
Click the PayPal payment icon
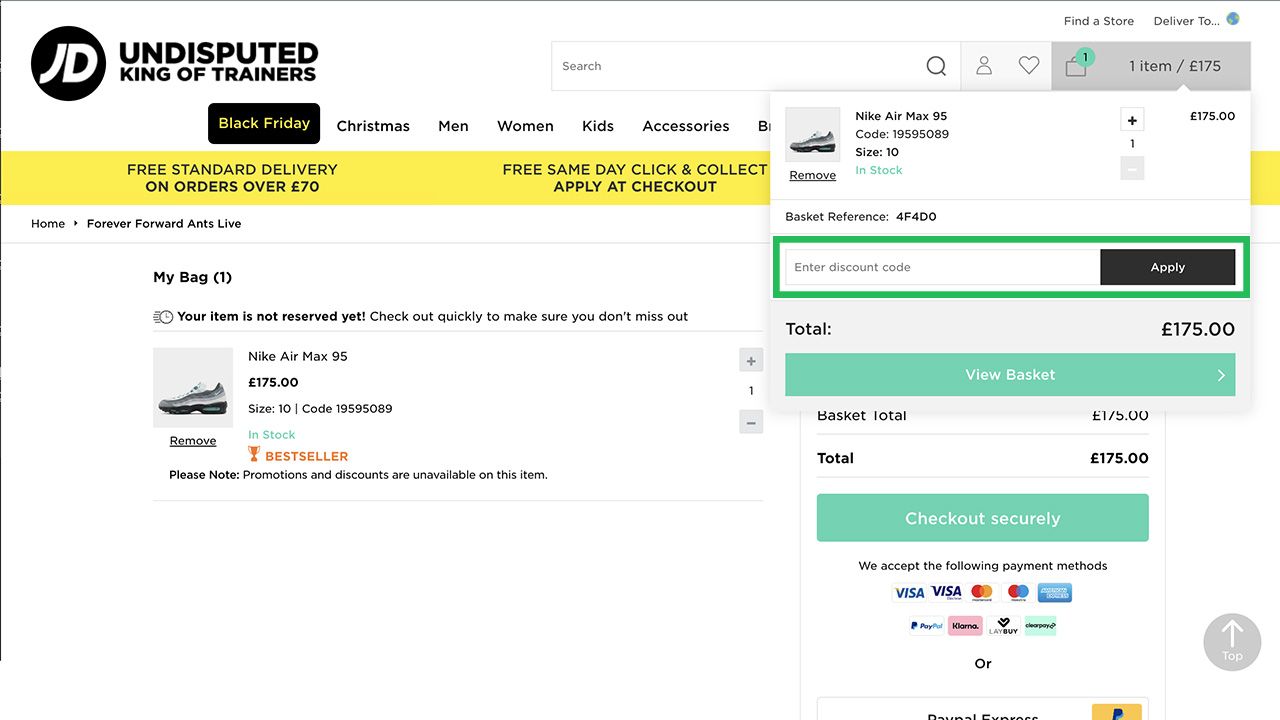pos(927,626)
